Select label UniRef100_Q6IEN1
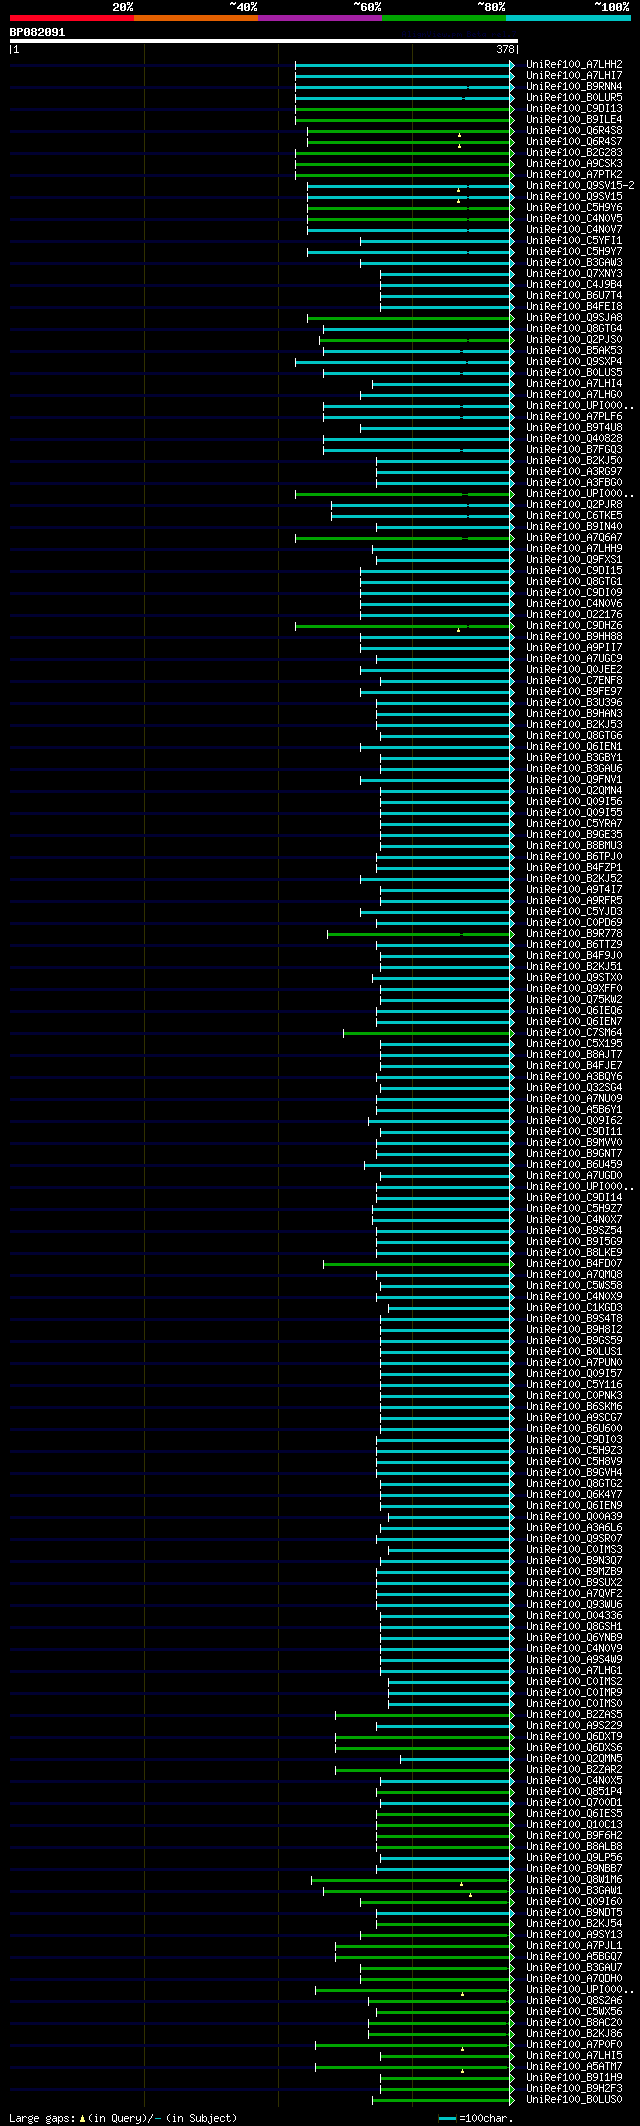 pos(574,747)
